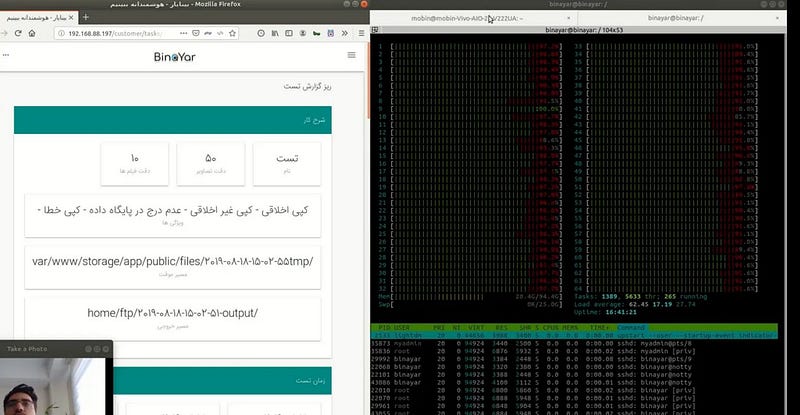The image size is (800, 415).
Task: Select the highlighted lightdm process row in htop
Action: (x=574, y=335)
